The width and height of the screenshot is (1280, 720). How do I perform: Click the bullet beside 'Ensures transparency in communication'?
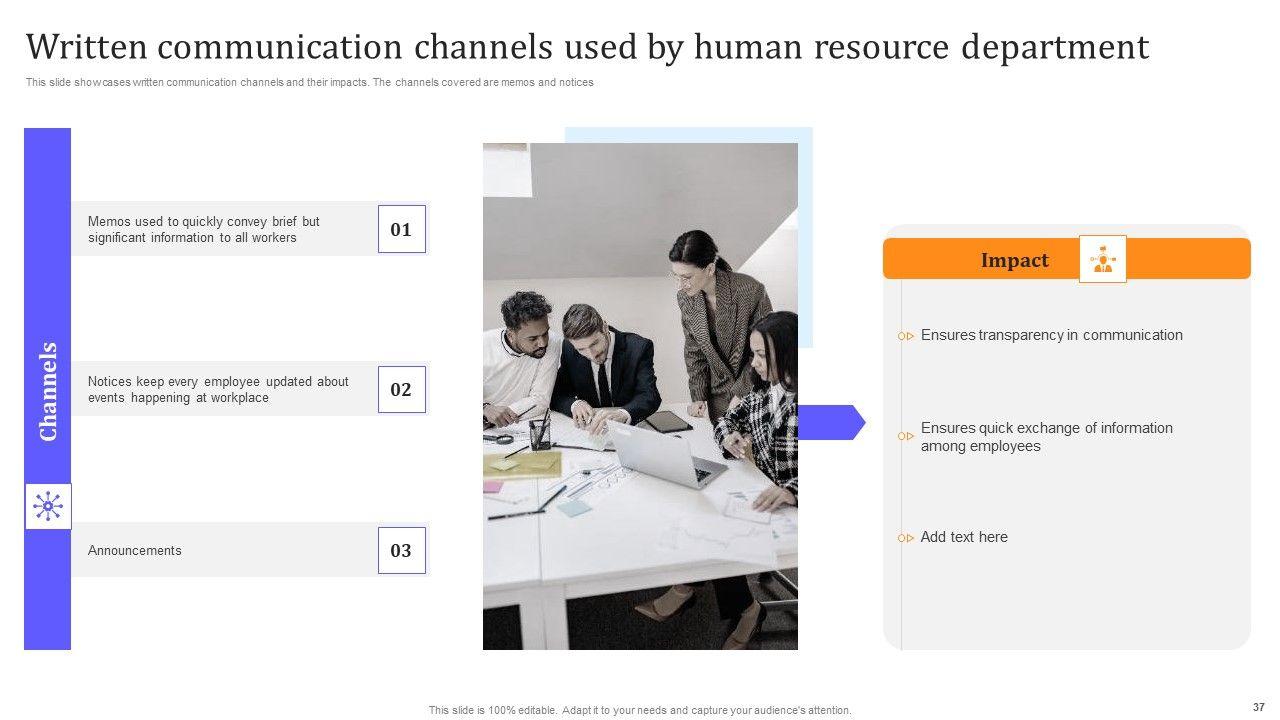(x=906, y=336)
